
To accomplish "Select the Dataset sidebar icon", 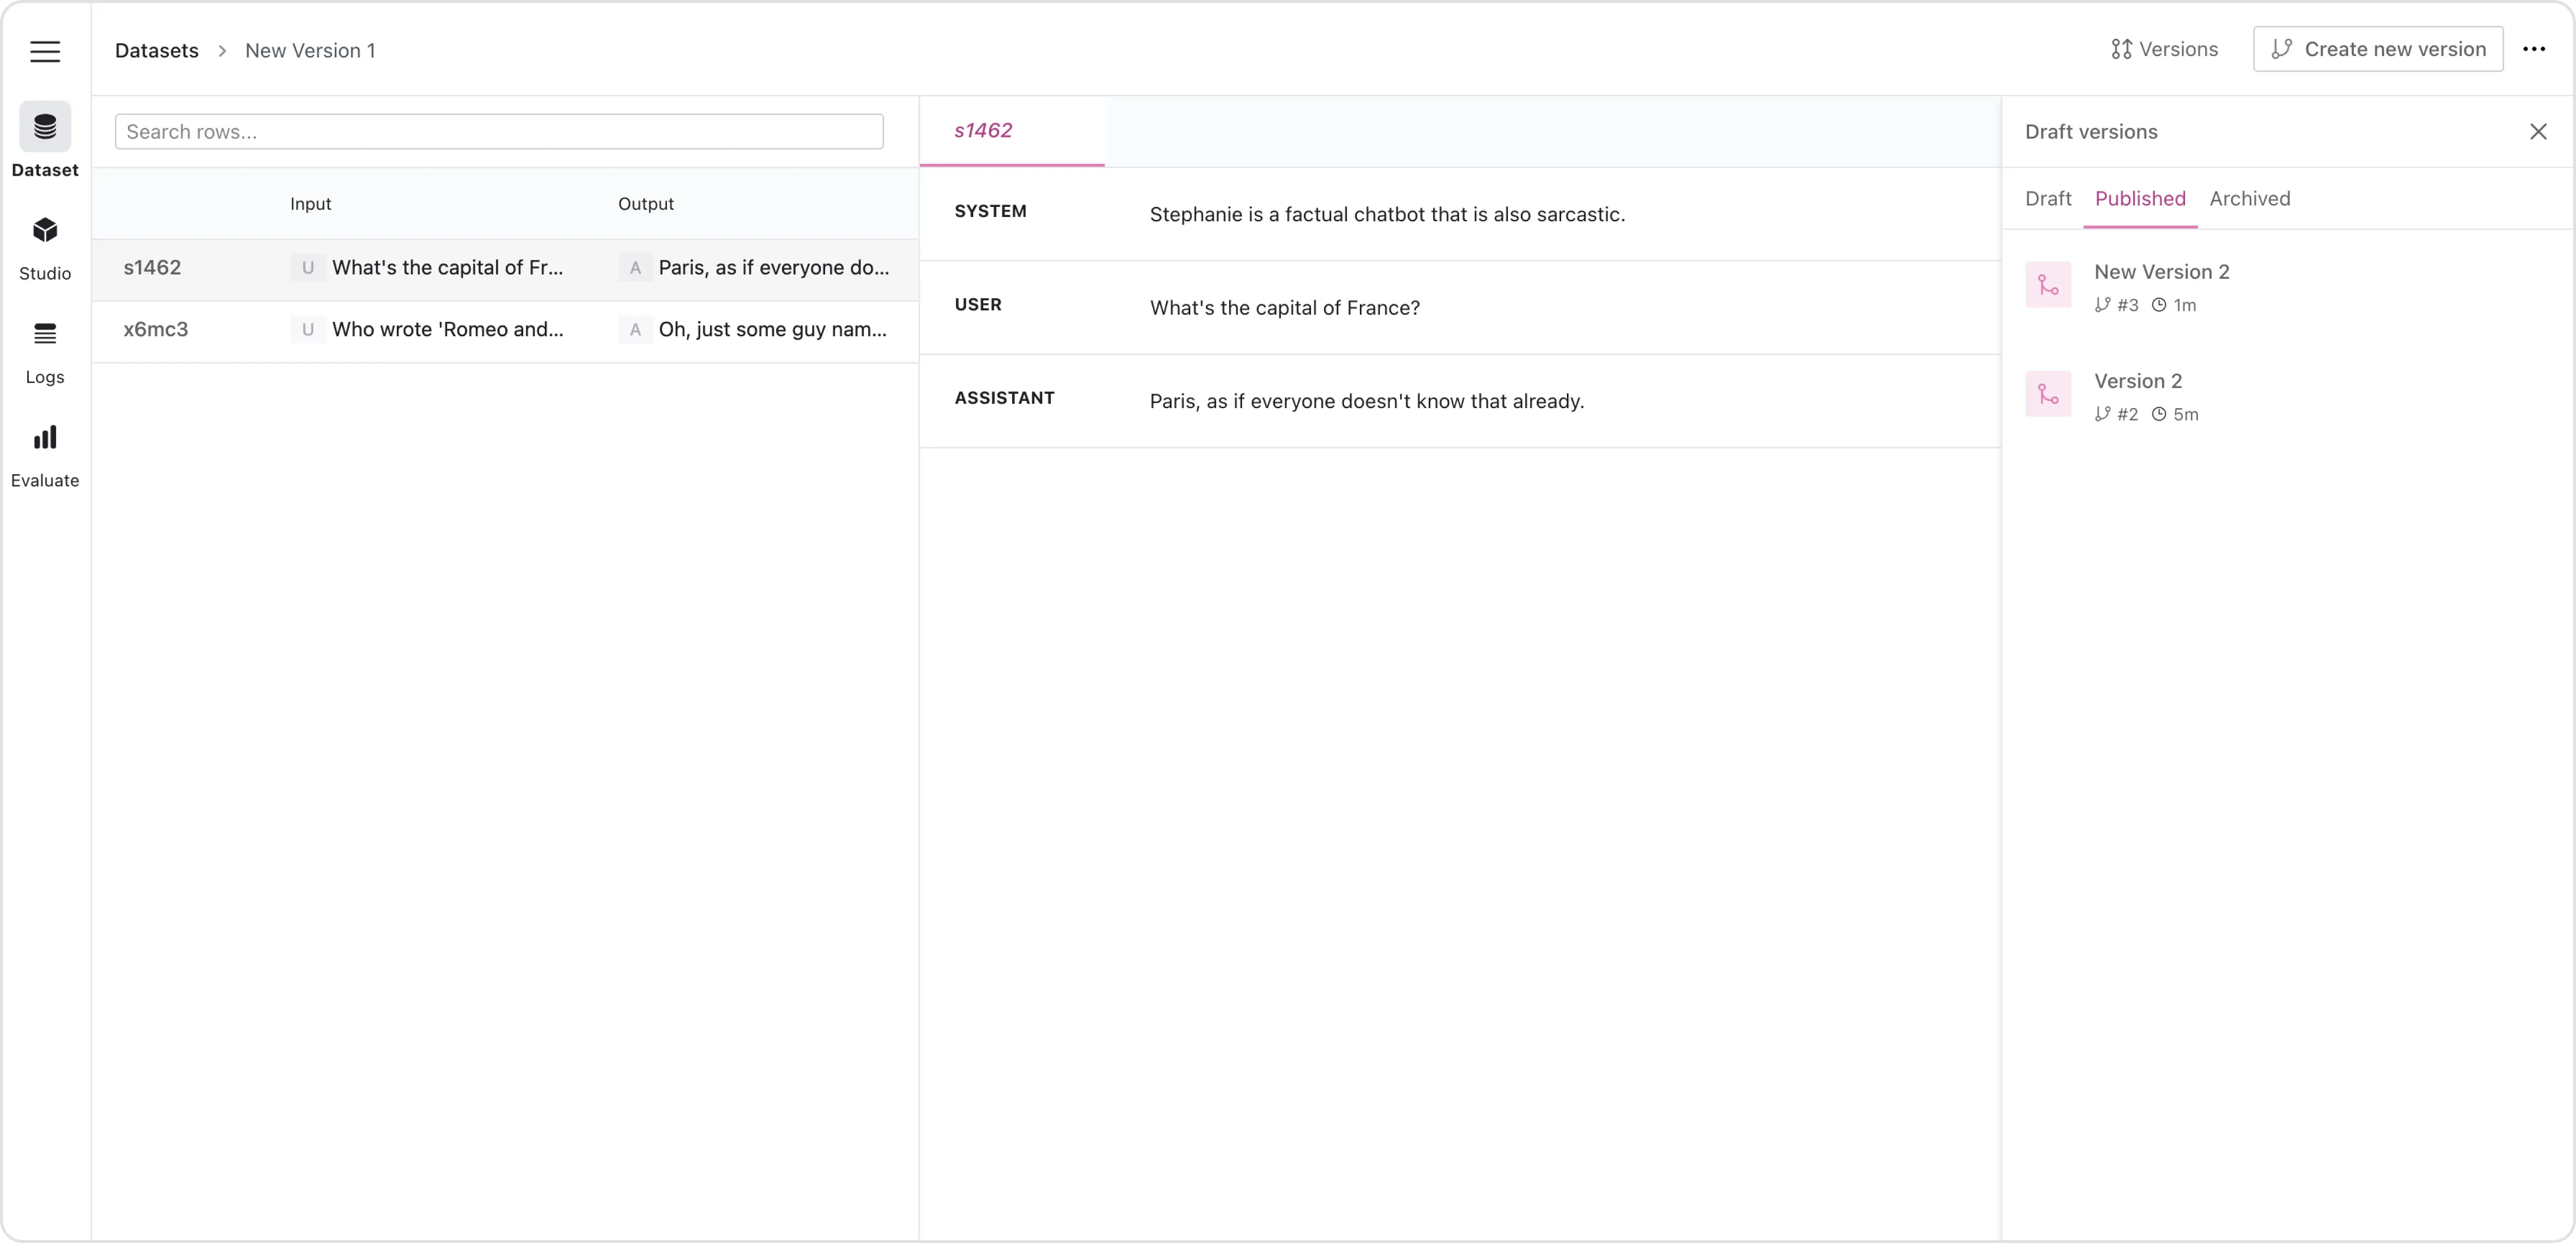I will [x=45, y=127].
